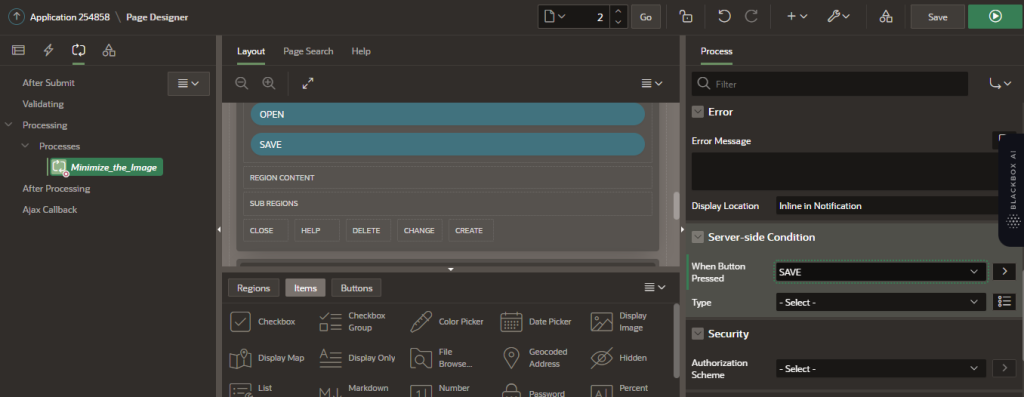Open Shared Components tab in left pane
This screenshot has width=1024, height=397.
[109, 50]
